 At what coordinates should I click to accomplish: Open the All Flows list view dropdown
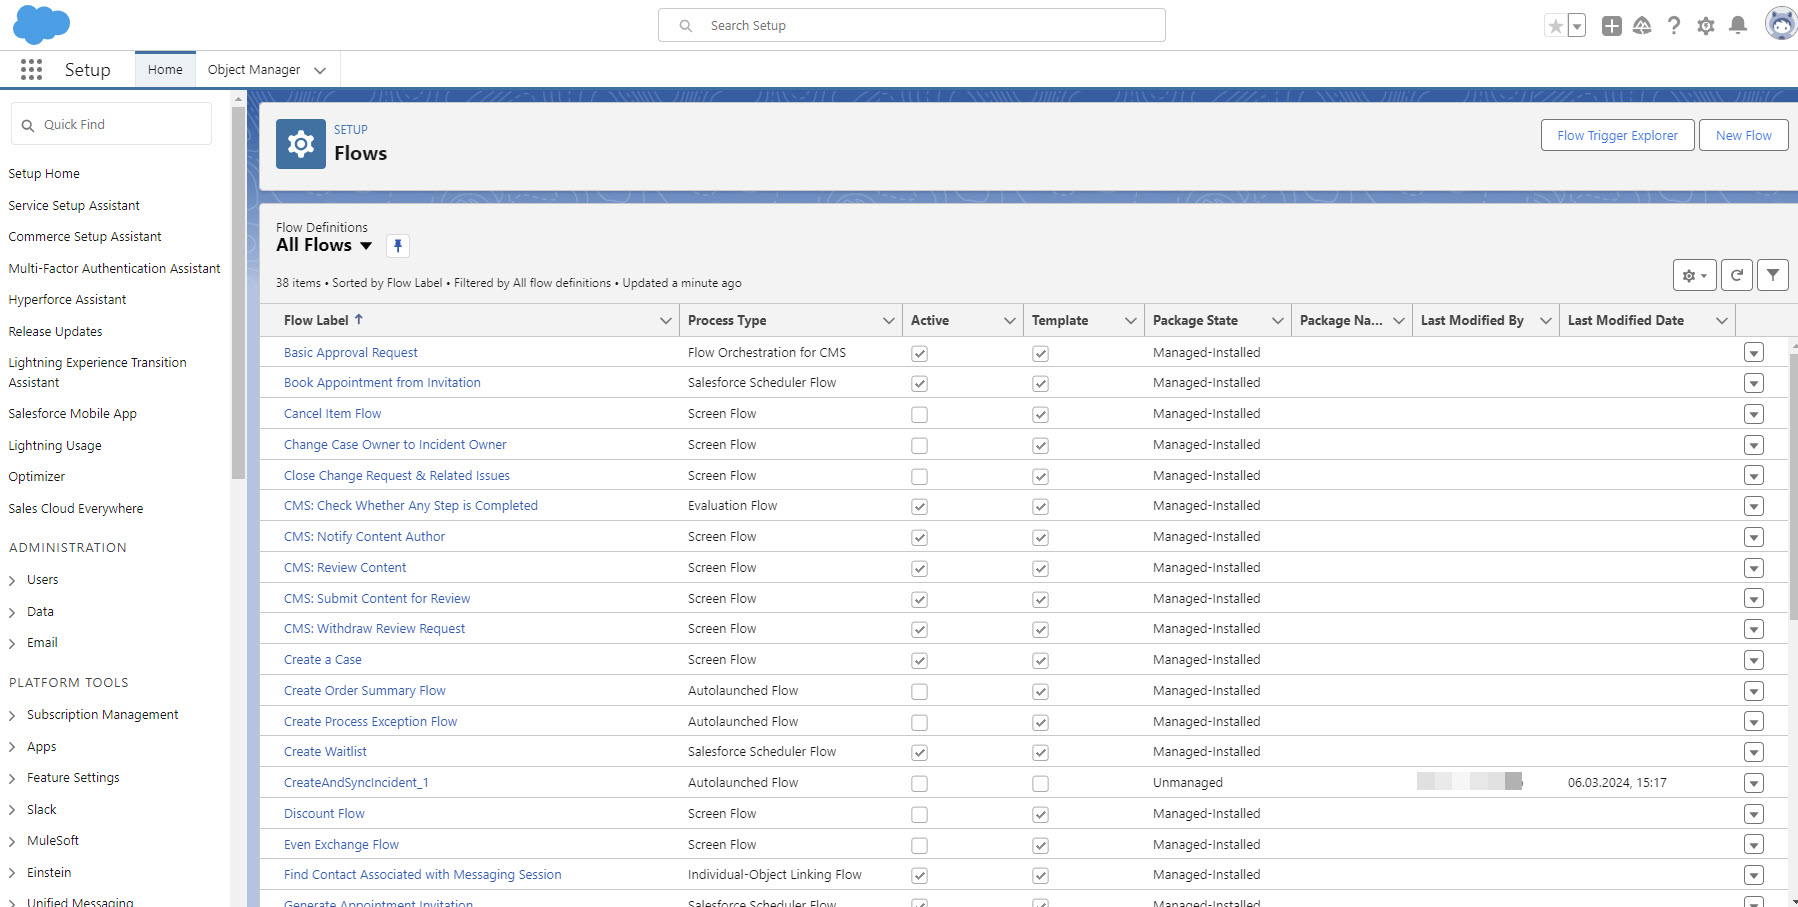[x=366, y=246]
